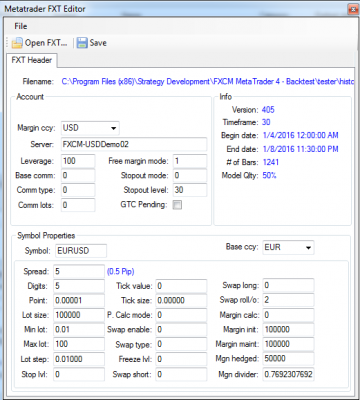Click the Lot step input field
The width and height of the screenshot is (360, 400).
tap(79, 359)
